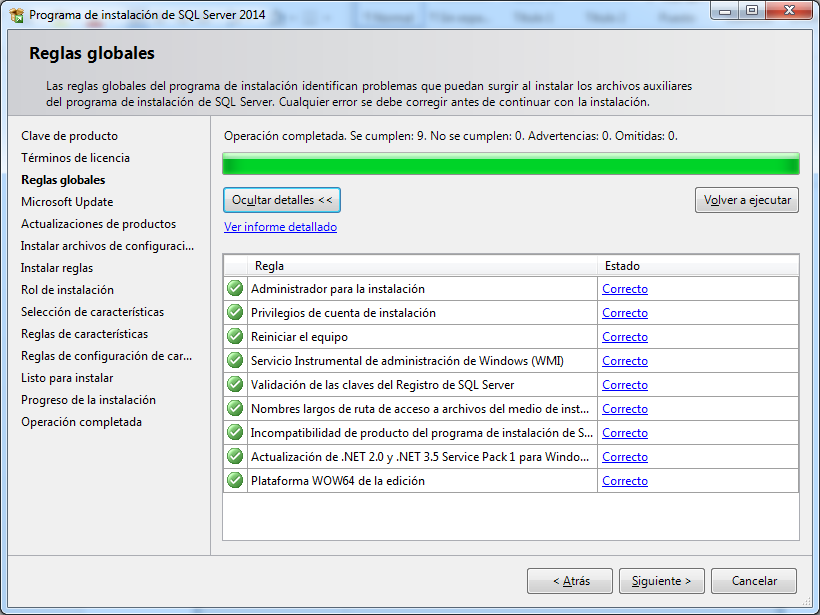Click the SQL Server setup title bar icon

17,15
